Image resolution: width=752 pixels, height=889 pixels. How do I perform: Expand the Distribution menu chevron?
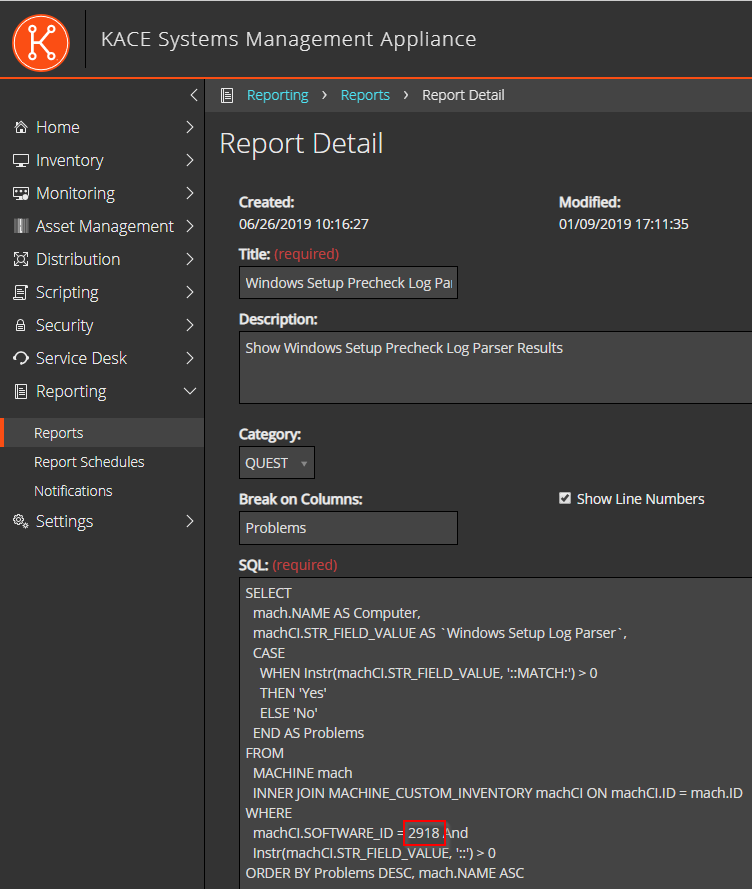[x=190, y=259]
